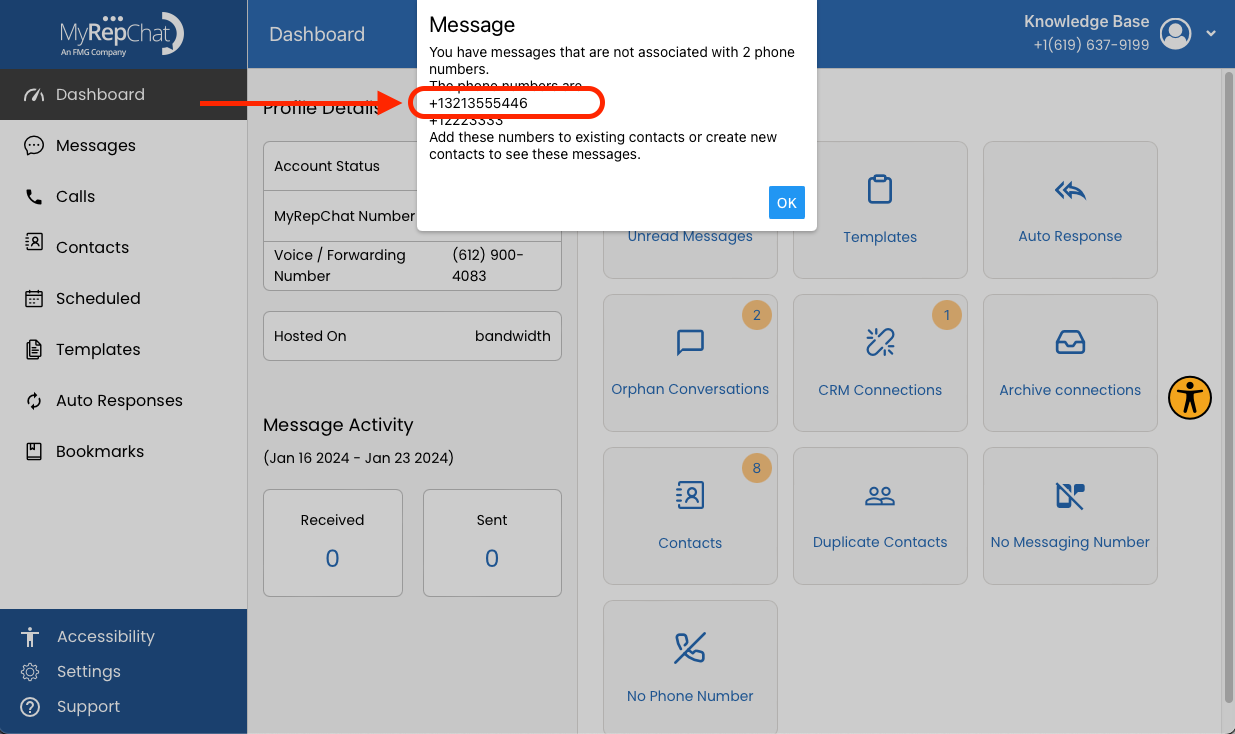Open the Templates tile clipboard icon
The image size is (1235, 734).
coord(880,189)
